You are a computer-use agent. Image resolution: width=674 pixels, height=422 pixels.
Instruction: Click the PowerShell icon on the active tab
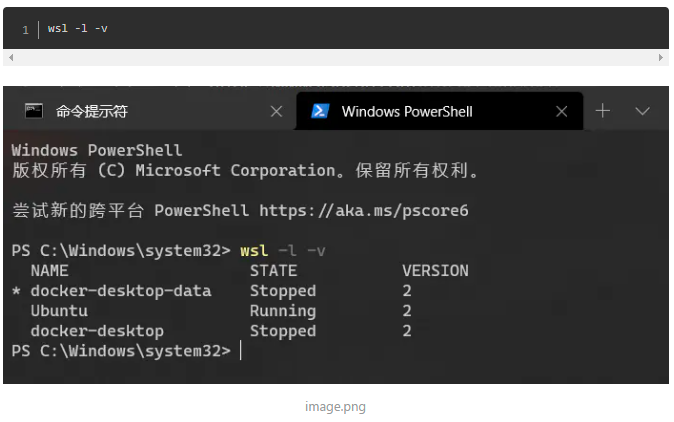320,110
